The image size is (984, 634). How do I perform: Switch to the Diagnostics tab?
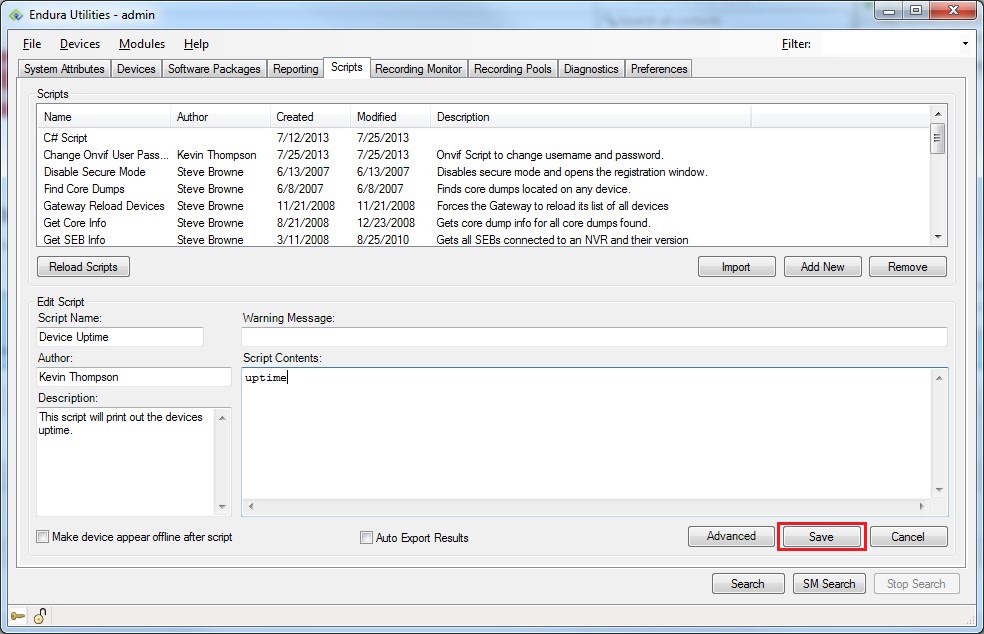click(x=591, y=68)
